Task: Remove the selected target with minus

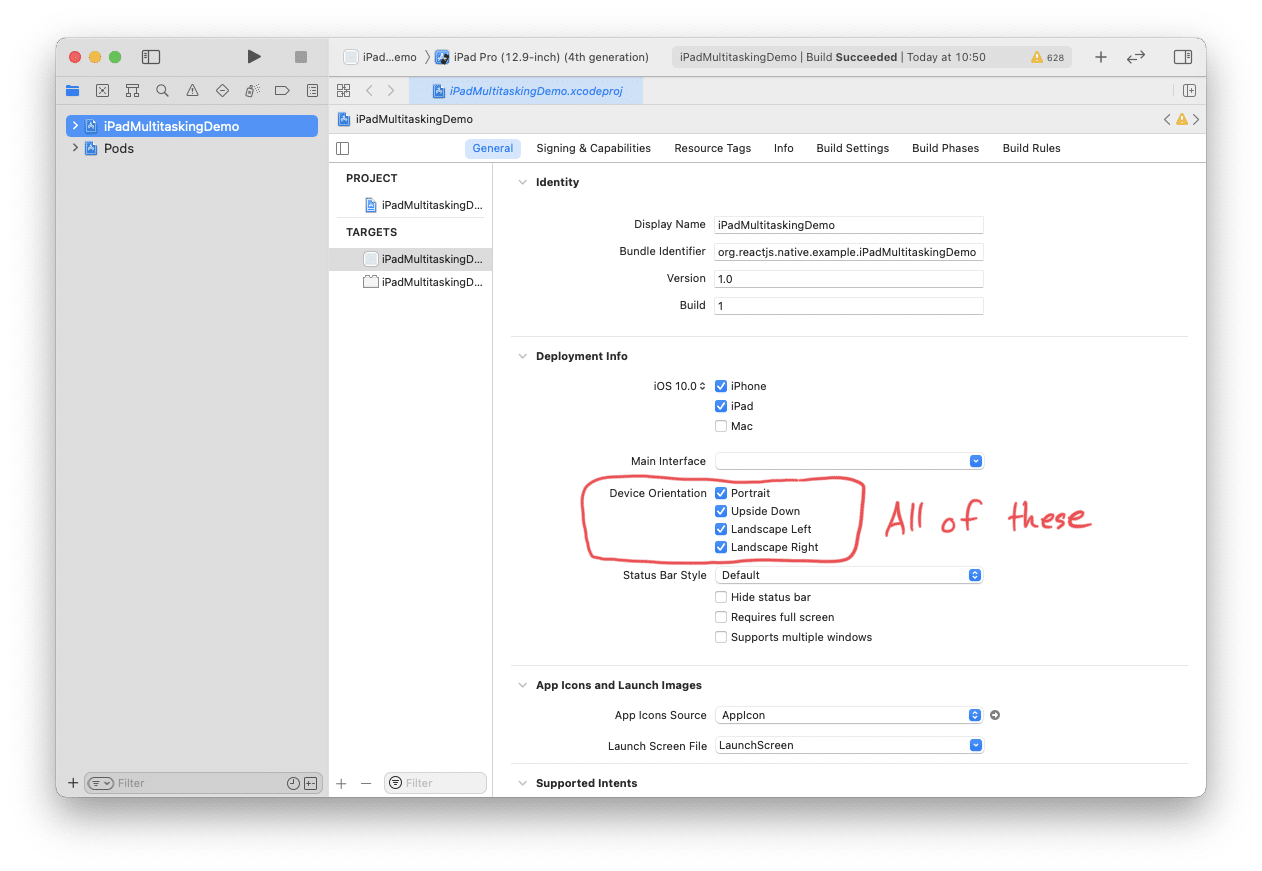Action: [x=366, y=783]
